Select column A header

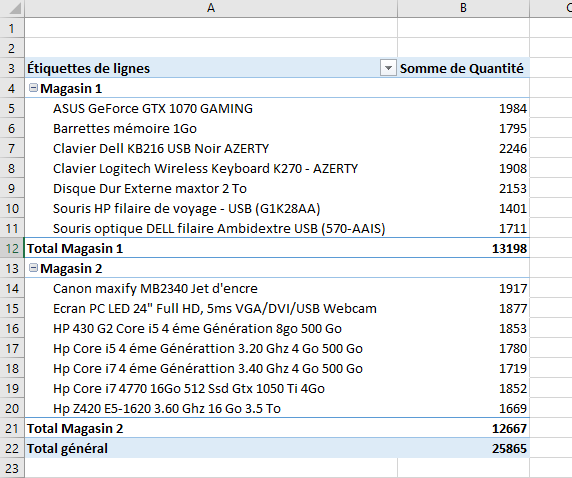[x=211, y=8]
